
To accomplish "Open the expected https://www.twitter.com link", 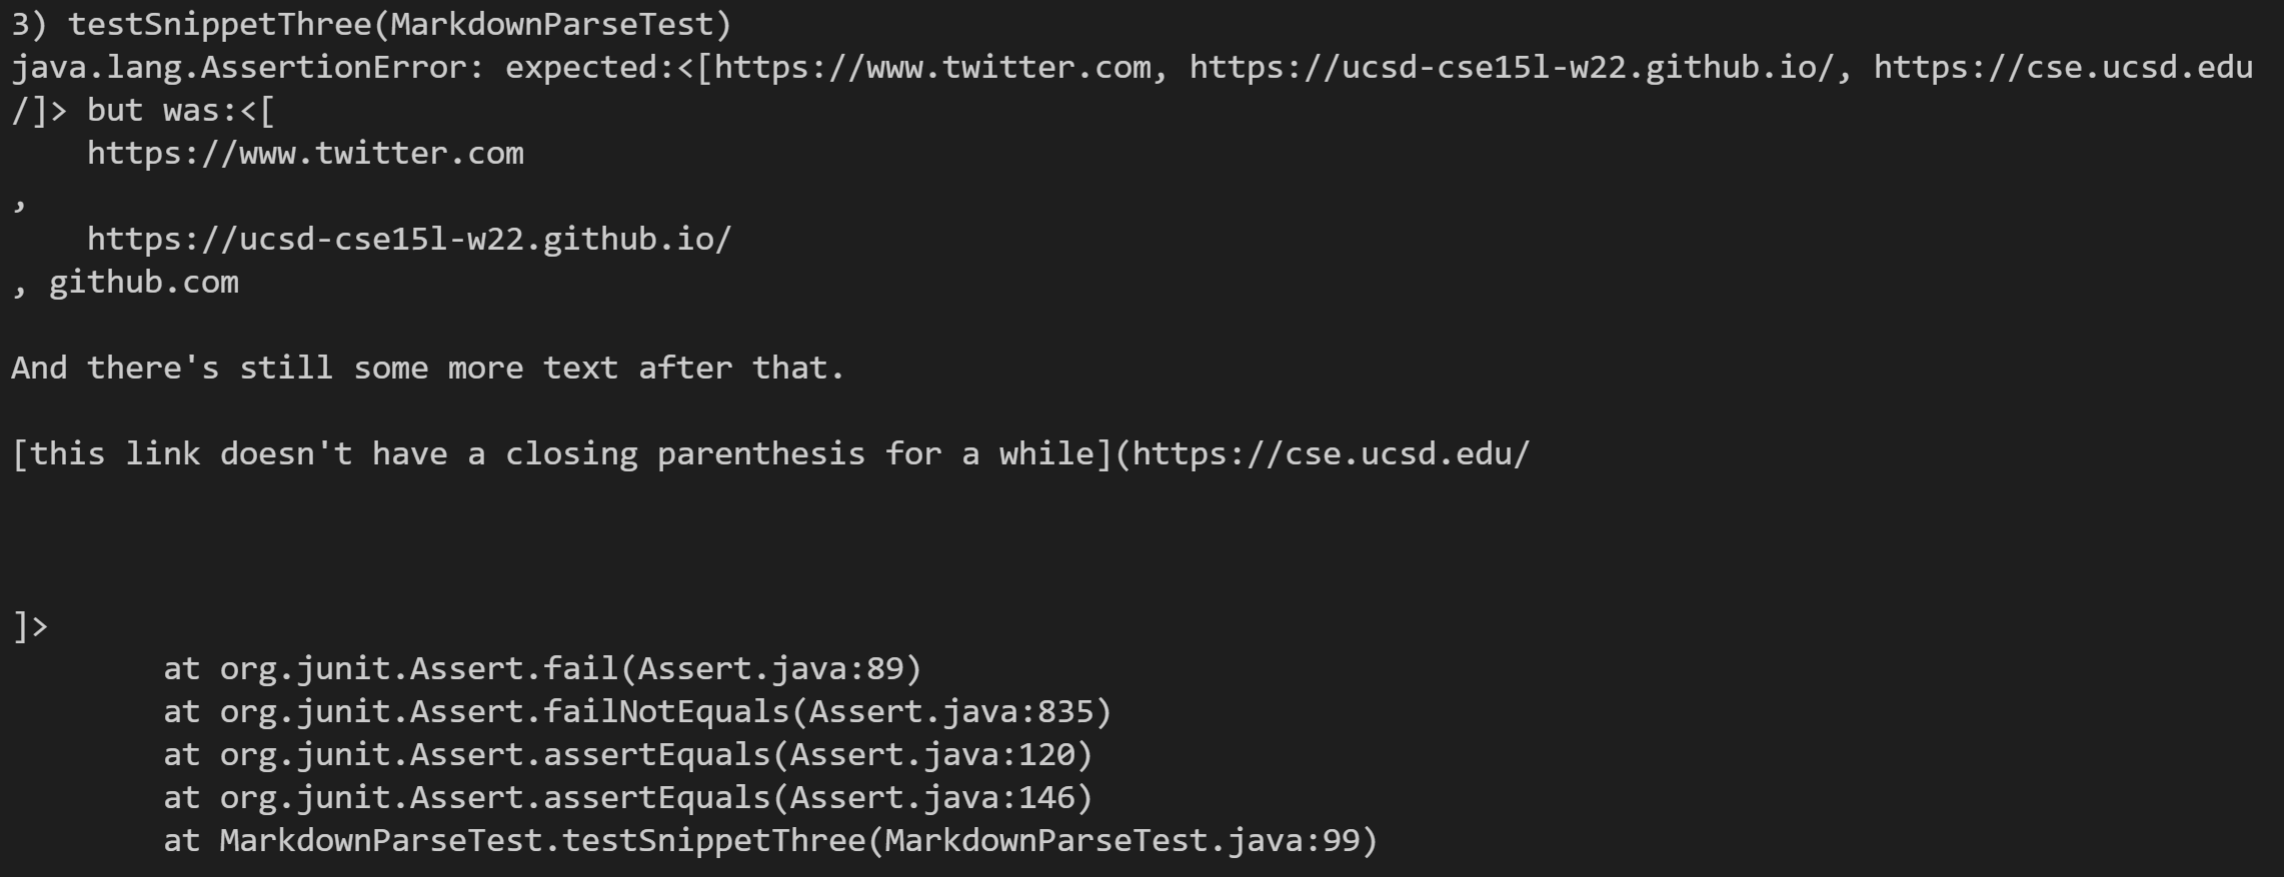I will point(933,67).
